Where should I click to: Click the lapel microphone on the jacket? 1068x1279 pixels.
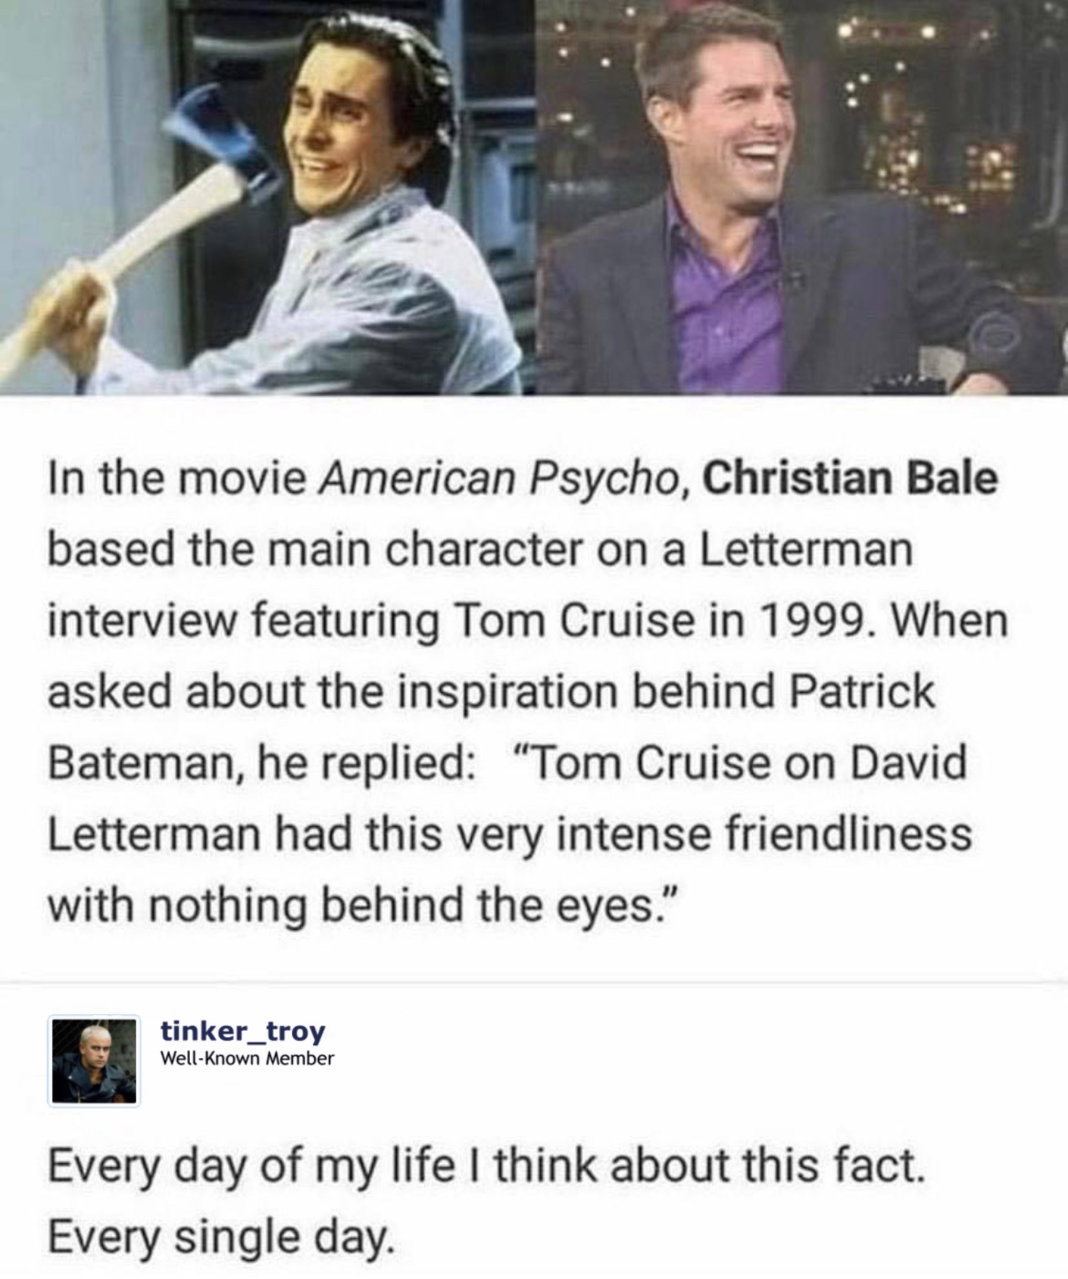point(795,281)
